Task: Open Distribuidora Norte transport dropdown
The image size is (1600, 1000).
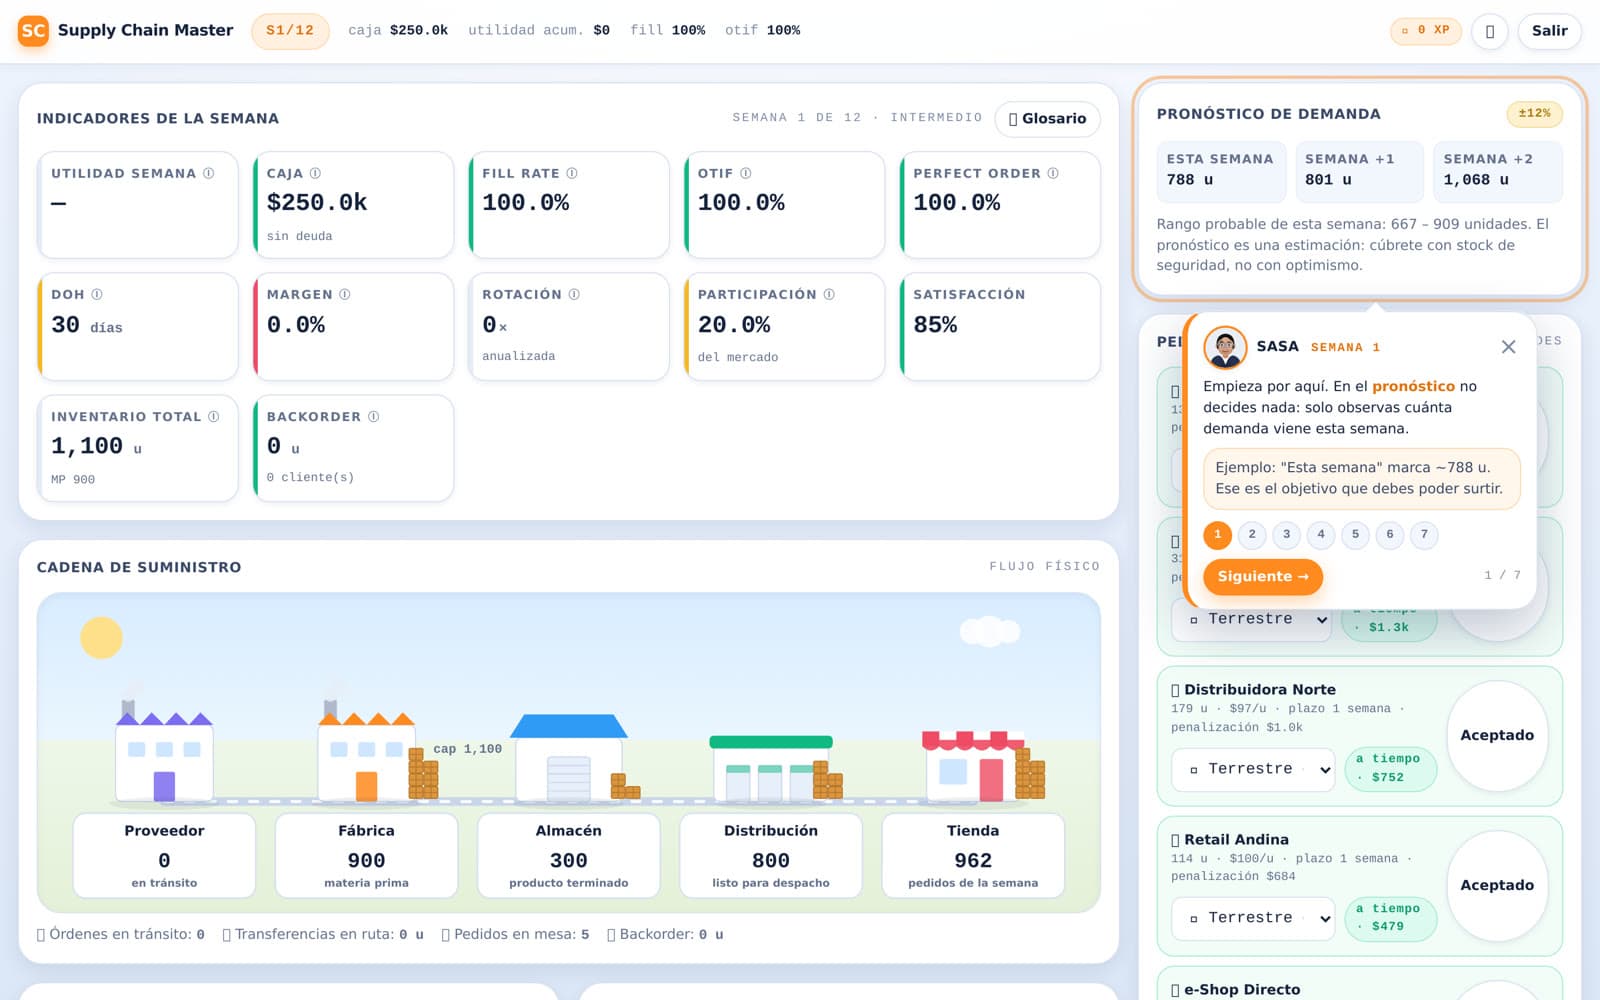Action: 1253,769
